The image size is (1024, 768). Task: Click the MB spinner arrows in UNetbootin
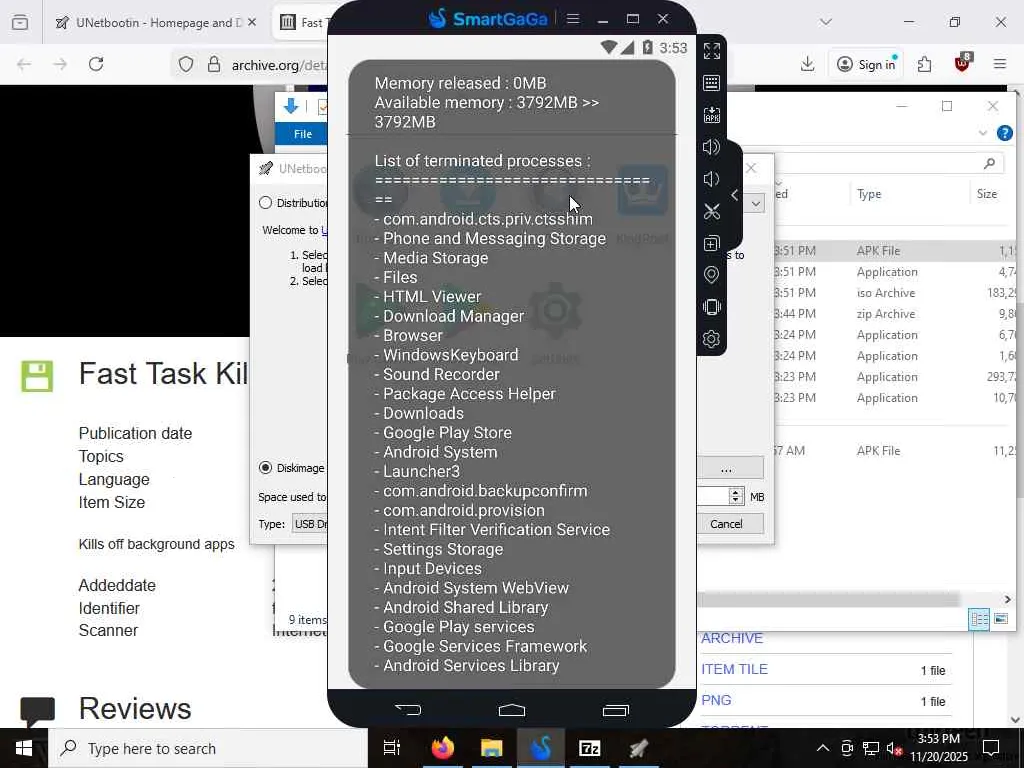point(736,496)
